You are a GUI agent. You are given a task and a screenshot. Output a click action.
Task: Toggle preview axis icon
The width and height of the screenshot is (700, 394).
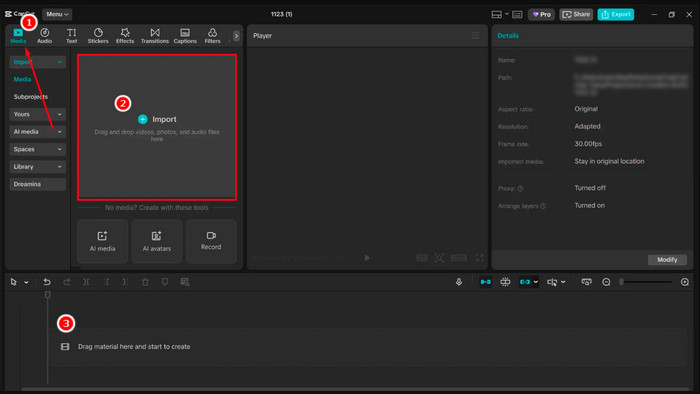click(552, 282)
